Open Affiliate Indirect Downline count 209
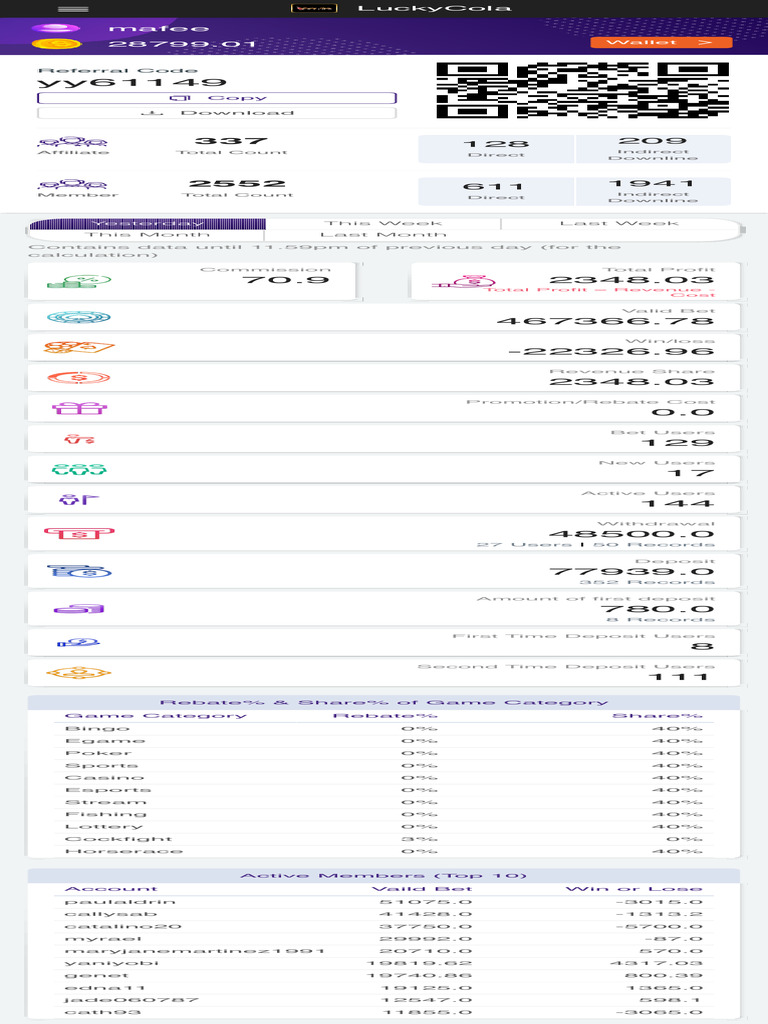 652,149
